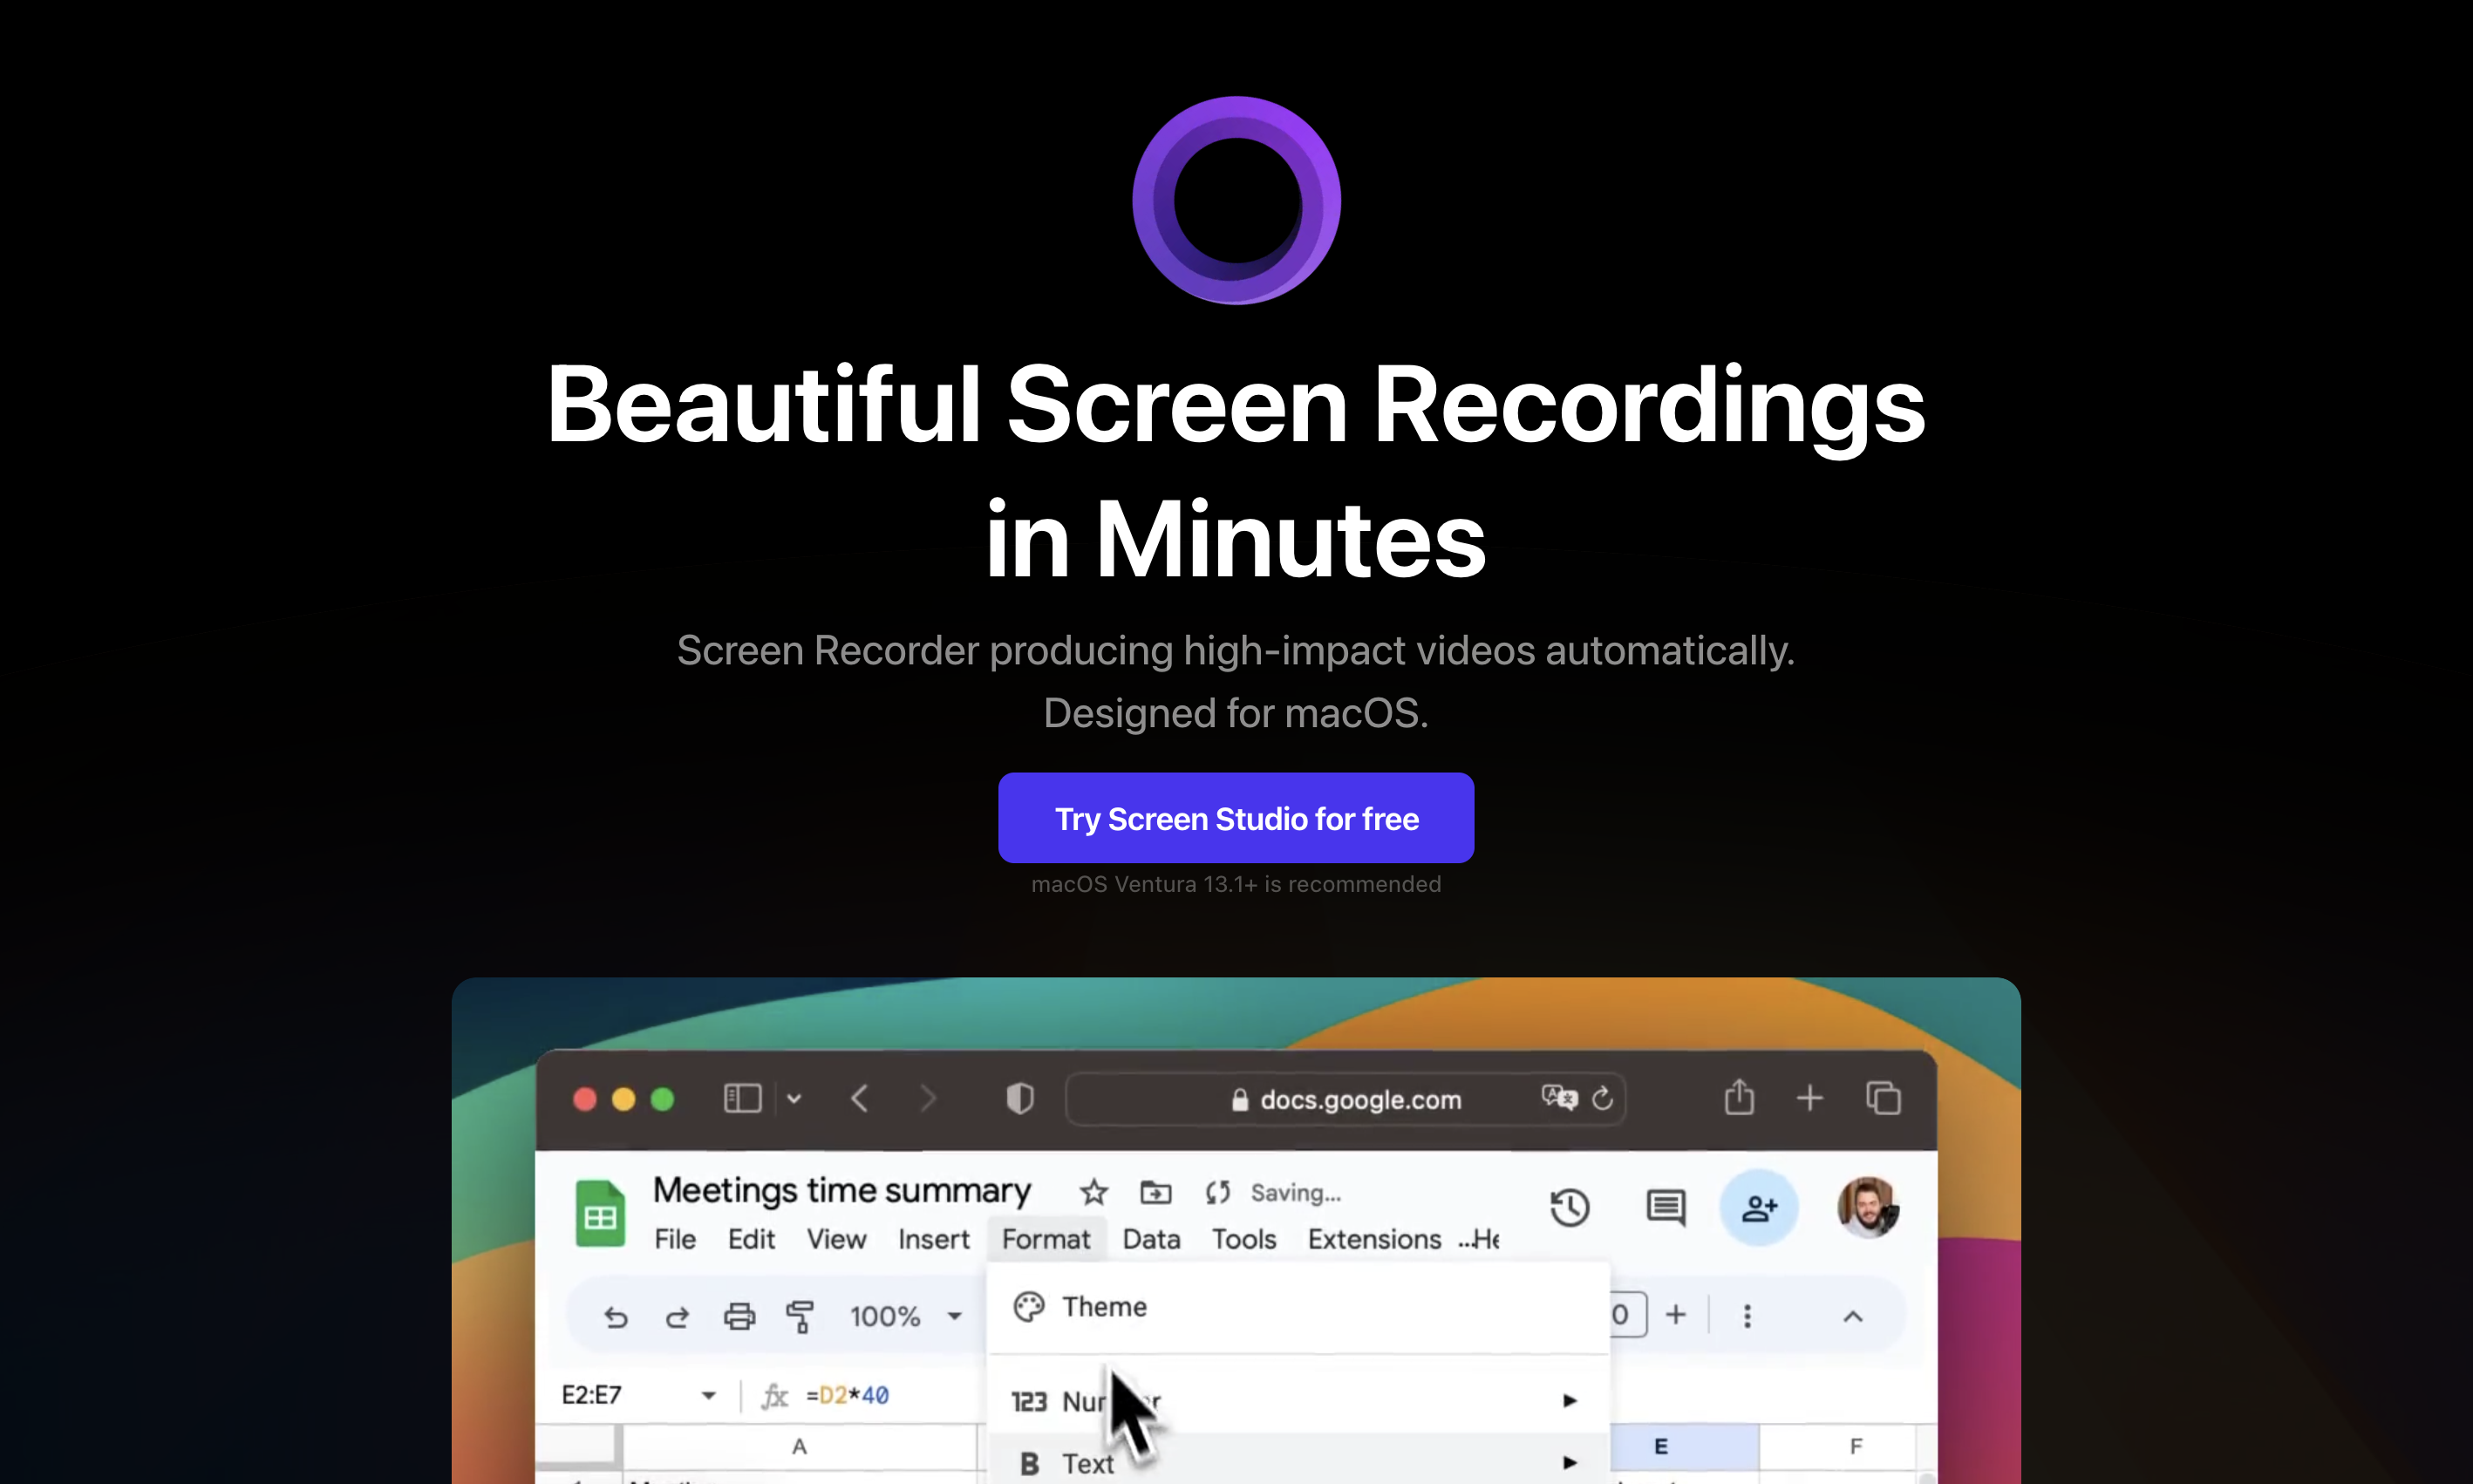
Task: Click the Safari share icon
Action: click(x=1739, y=1098)
